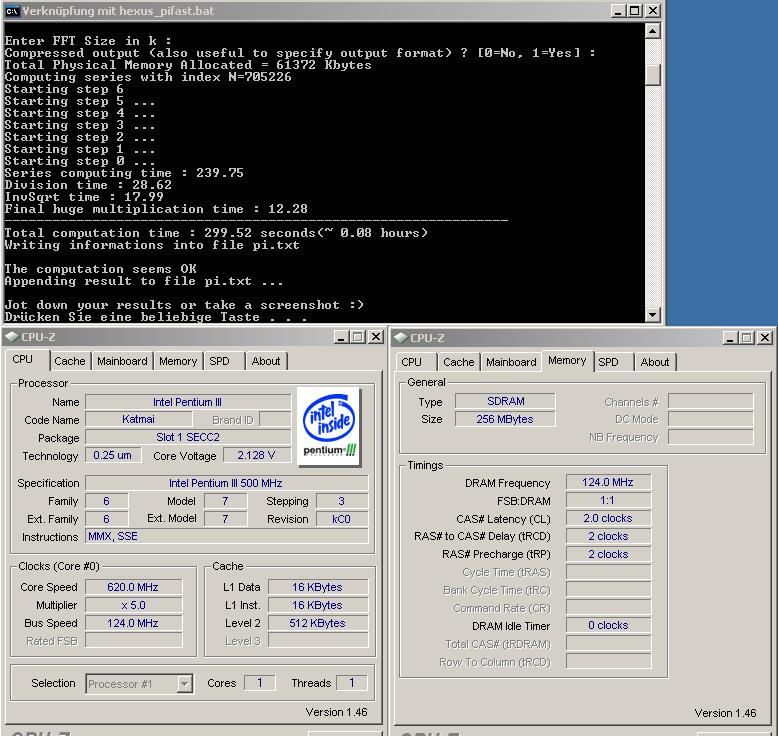Click the DRAM Idle Timer value 0 clocks
The image size is (778, 736).
click(608, 625)
